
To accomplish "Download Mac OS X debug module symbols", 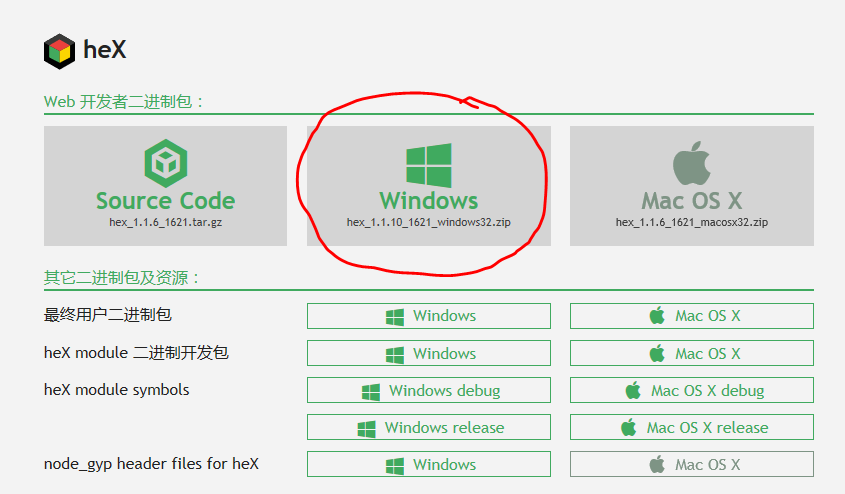I will (692, 390).
